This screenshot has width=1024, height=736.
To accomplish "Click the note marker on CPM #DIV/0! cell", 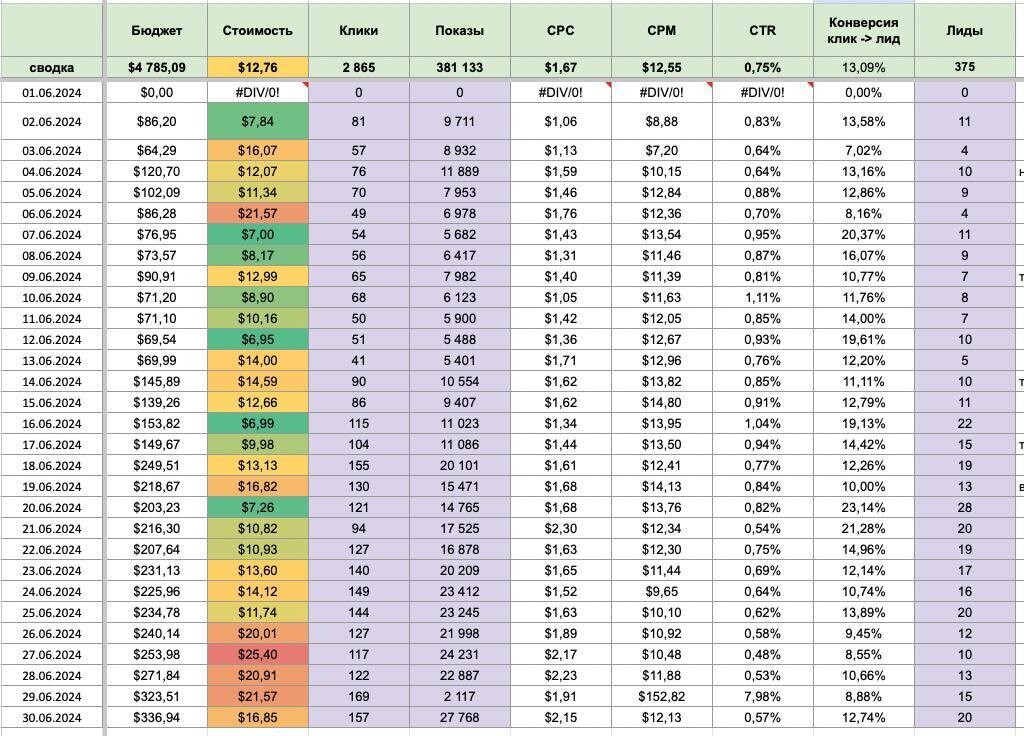I will pos(709,84).
